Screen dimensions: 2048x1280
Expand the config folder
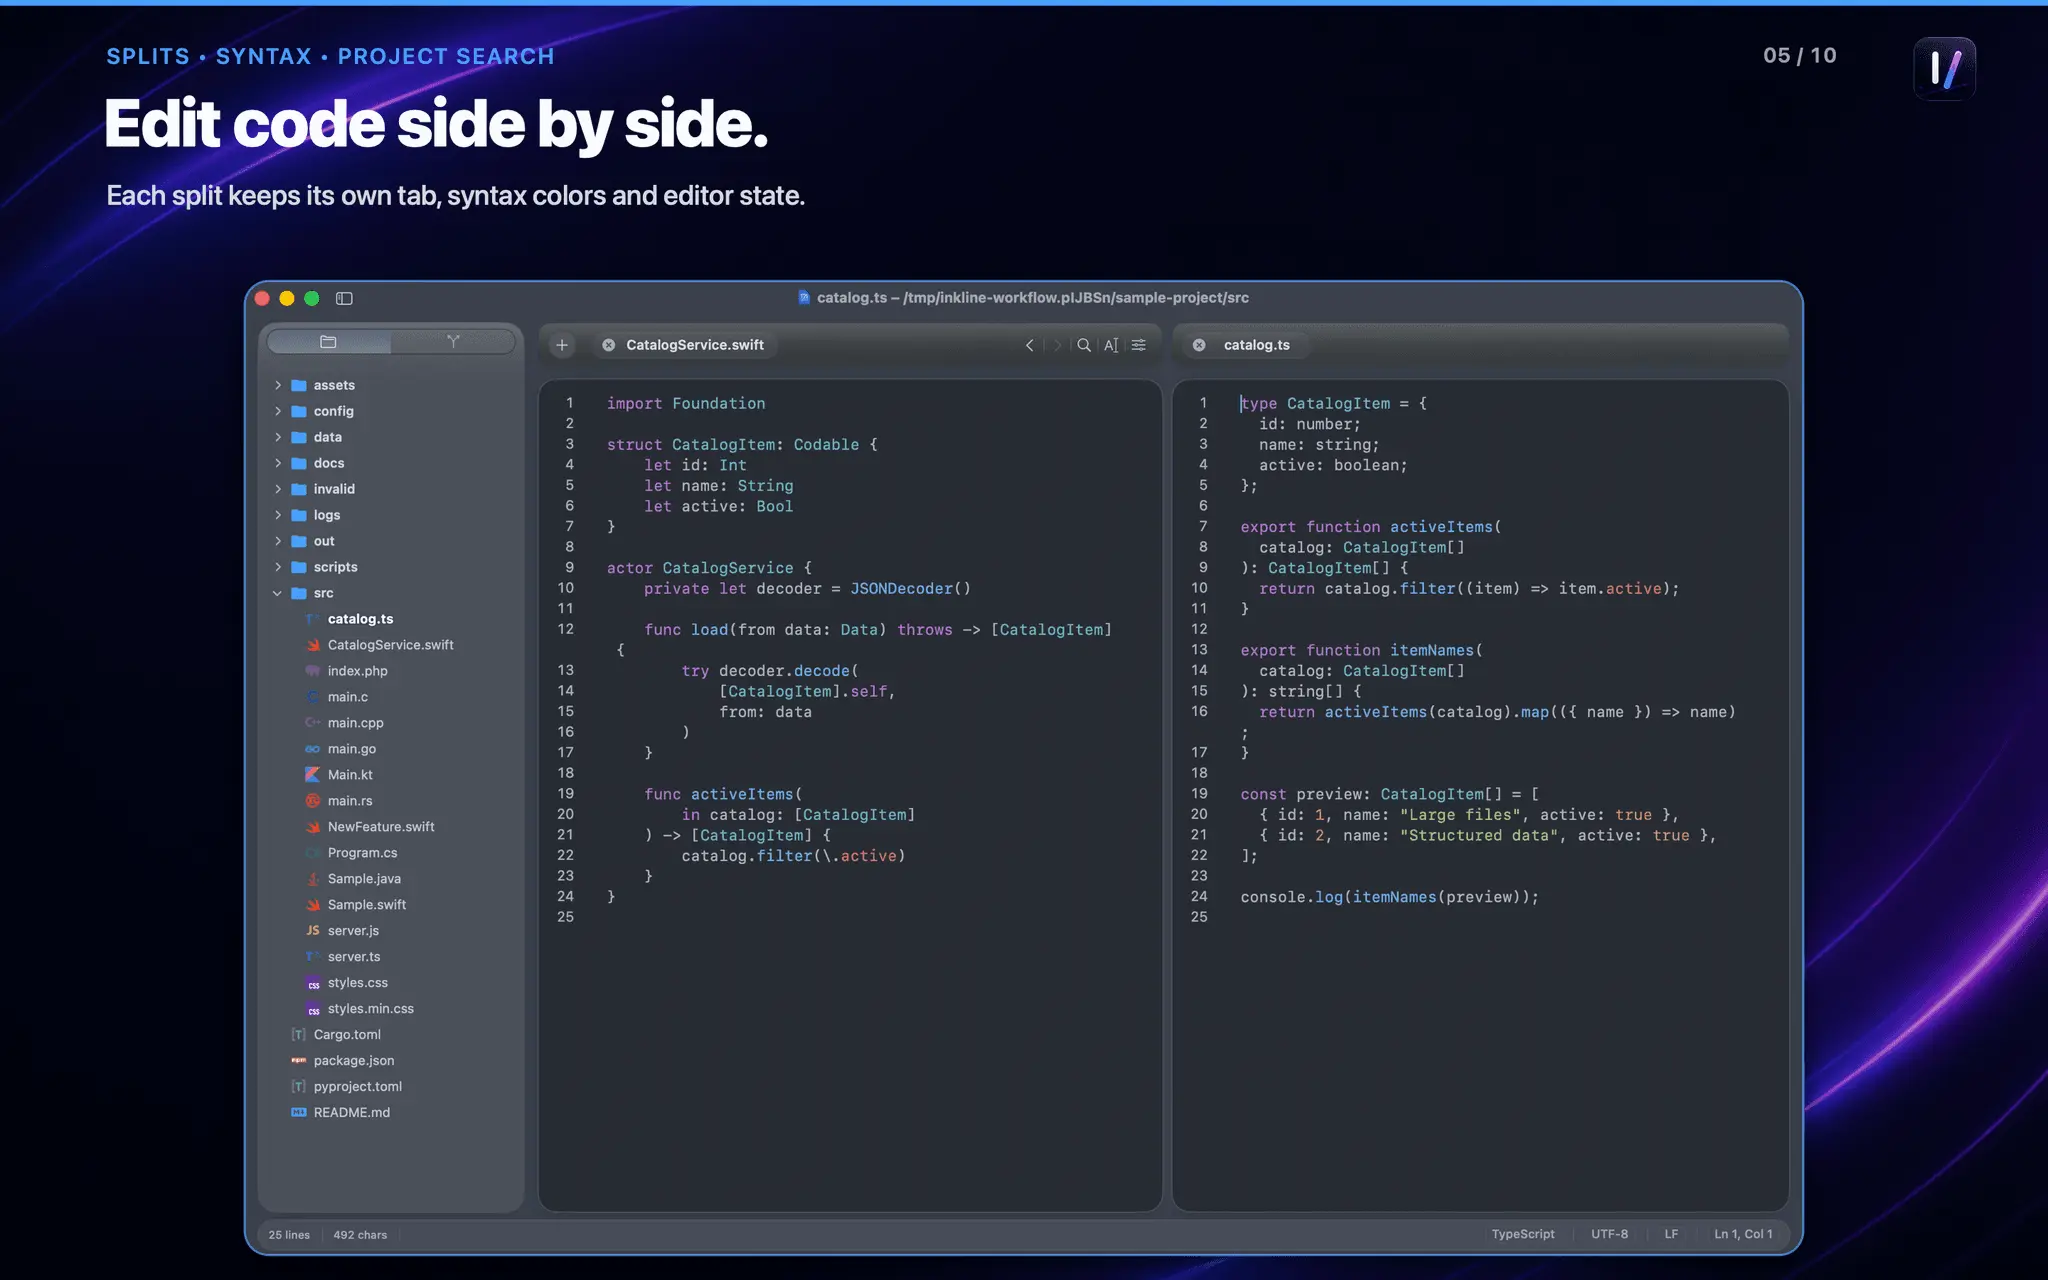point(278,411)
